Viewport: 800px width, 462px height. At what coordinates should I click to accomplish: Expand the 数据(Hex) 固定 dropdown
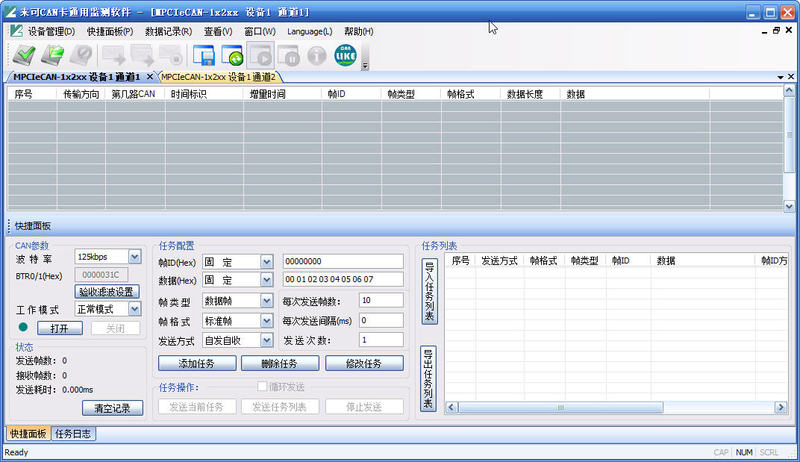pos(267,280)
